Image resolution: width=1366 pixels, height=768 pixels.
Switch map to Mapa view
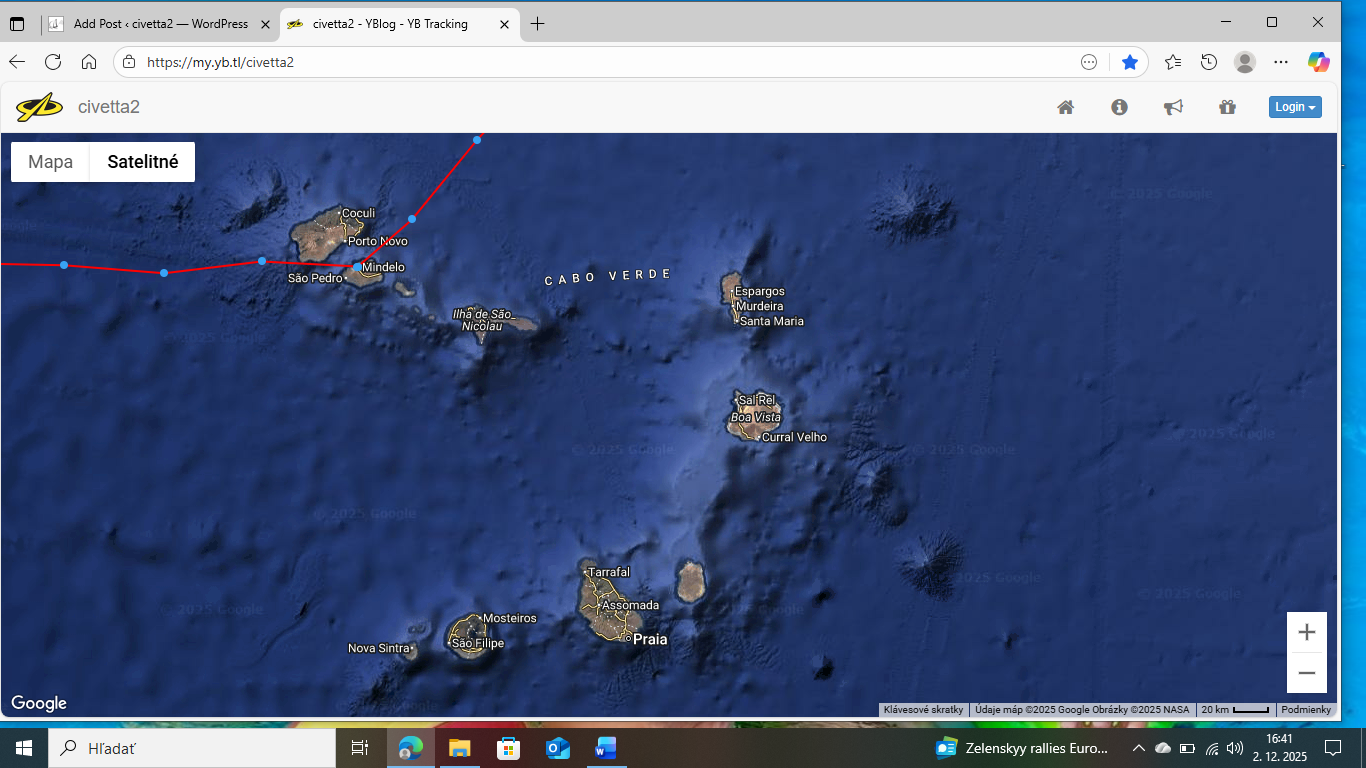[x=50, y=162]
